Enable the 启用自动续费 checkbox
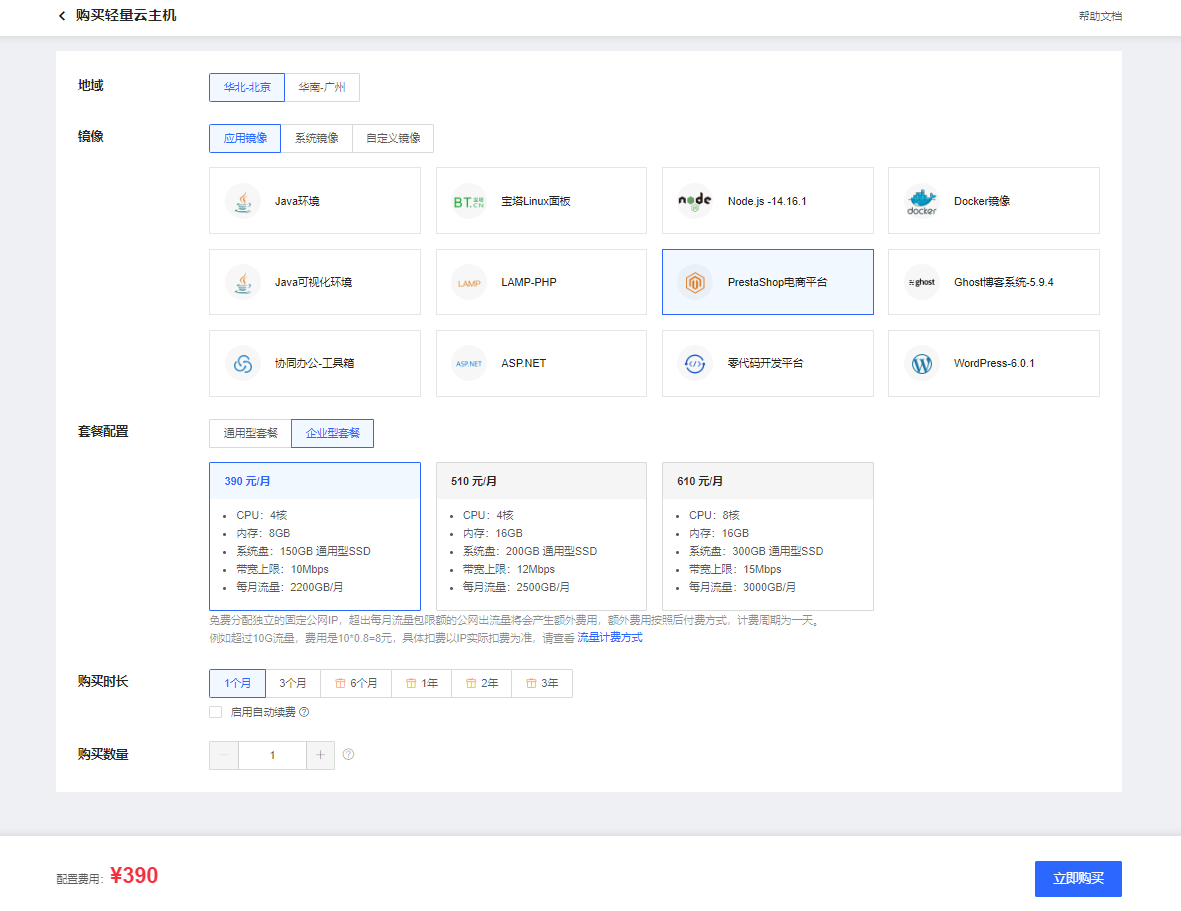This screenshot has height=911, width=1181. (x=216, y=712)
